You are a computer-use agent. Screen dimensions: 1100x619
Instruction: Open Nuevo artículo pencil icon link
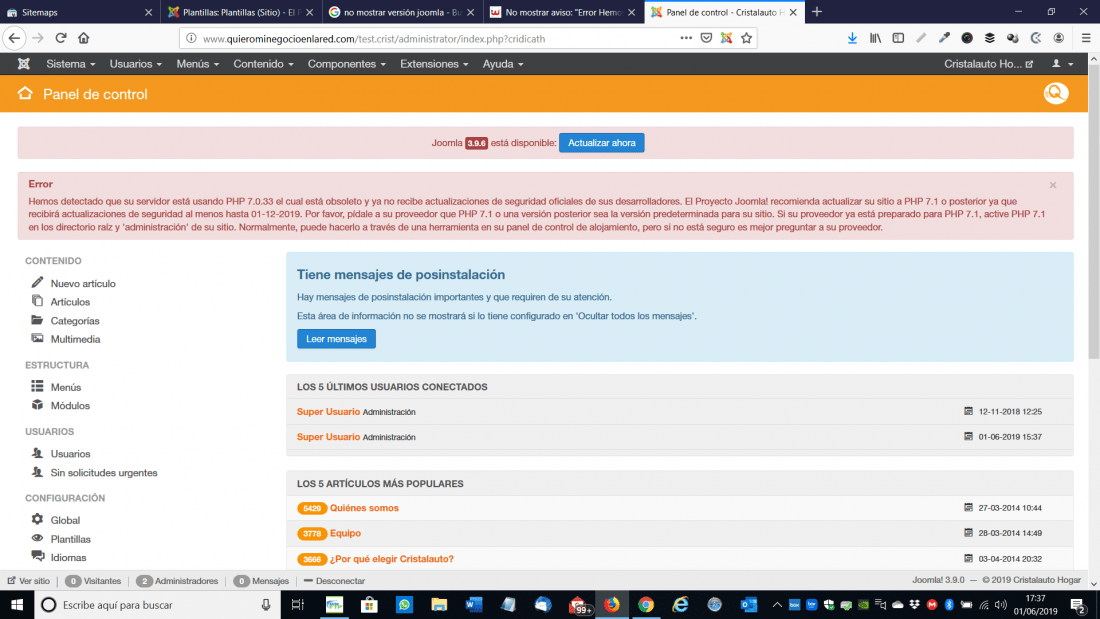click(37, 282)
